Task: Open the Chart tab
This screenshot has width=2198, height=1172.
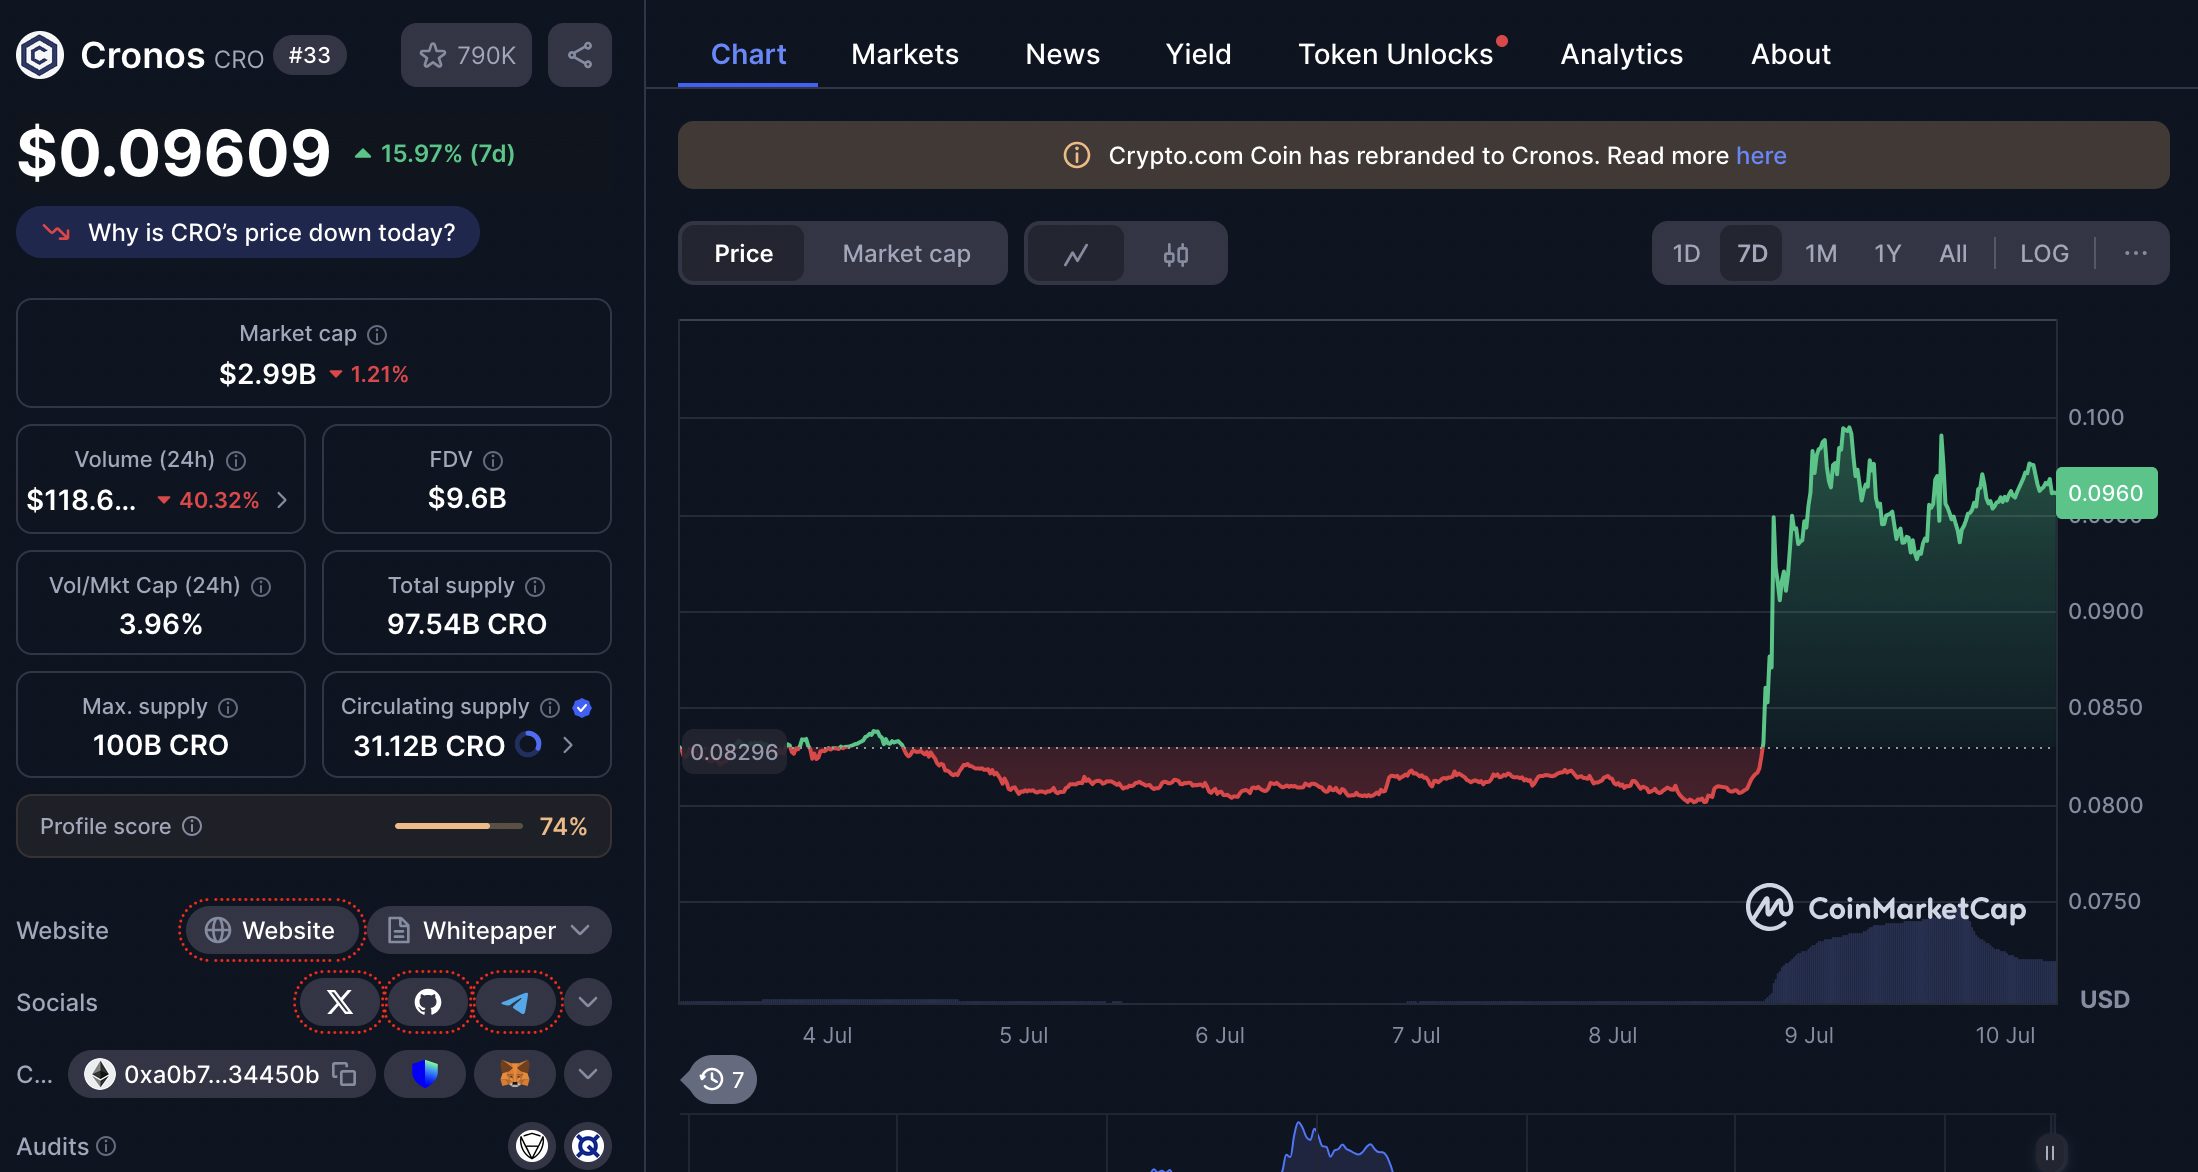Action: pos(748,54)
